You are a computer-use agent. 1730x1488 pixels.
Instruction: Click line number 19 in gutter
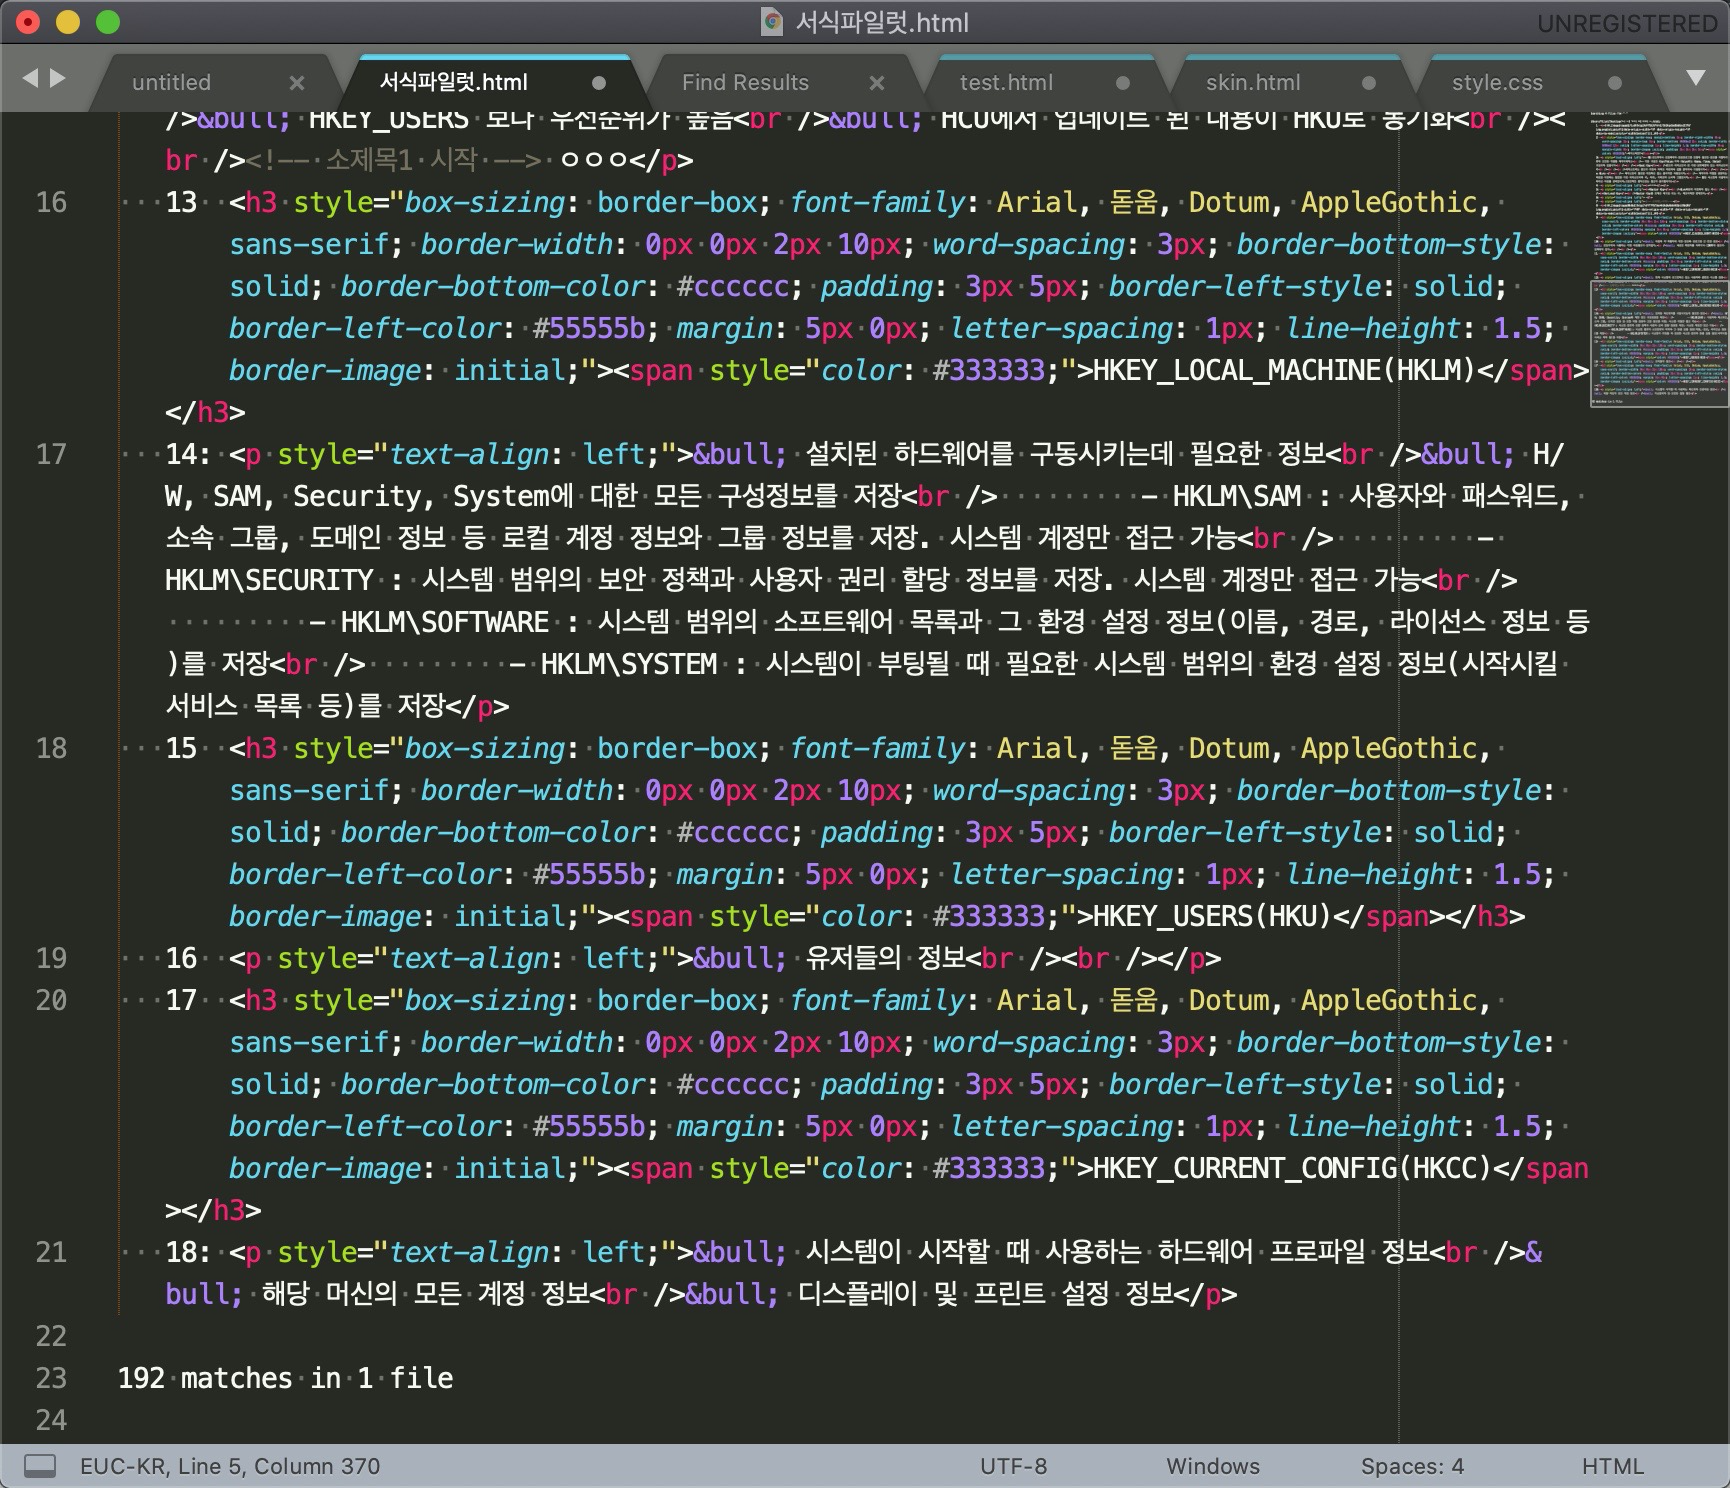[x=51, y=958]
